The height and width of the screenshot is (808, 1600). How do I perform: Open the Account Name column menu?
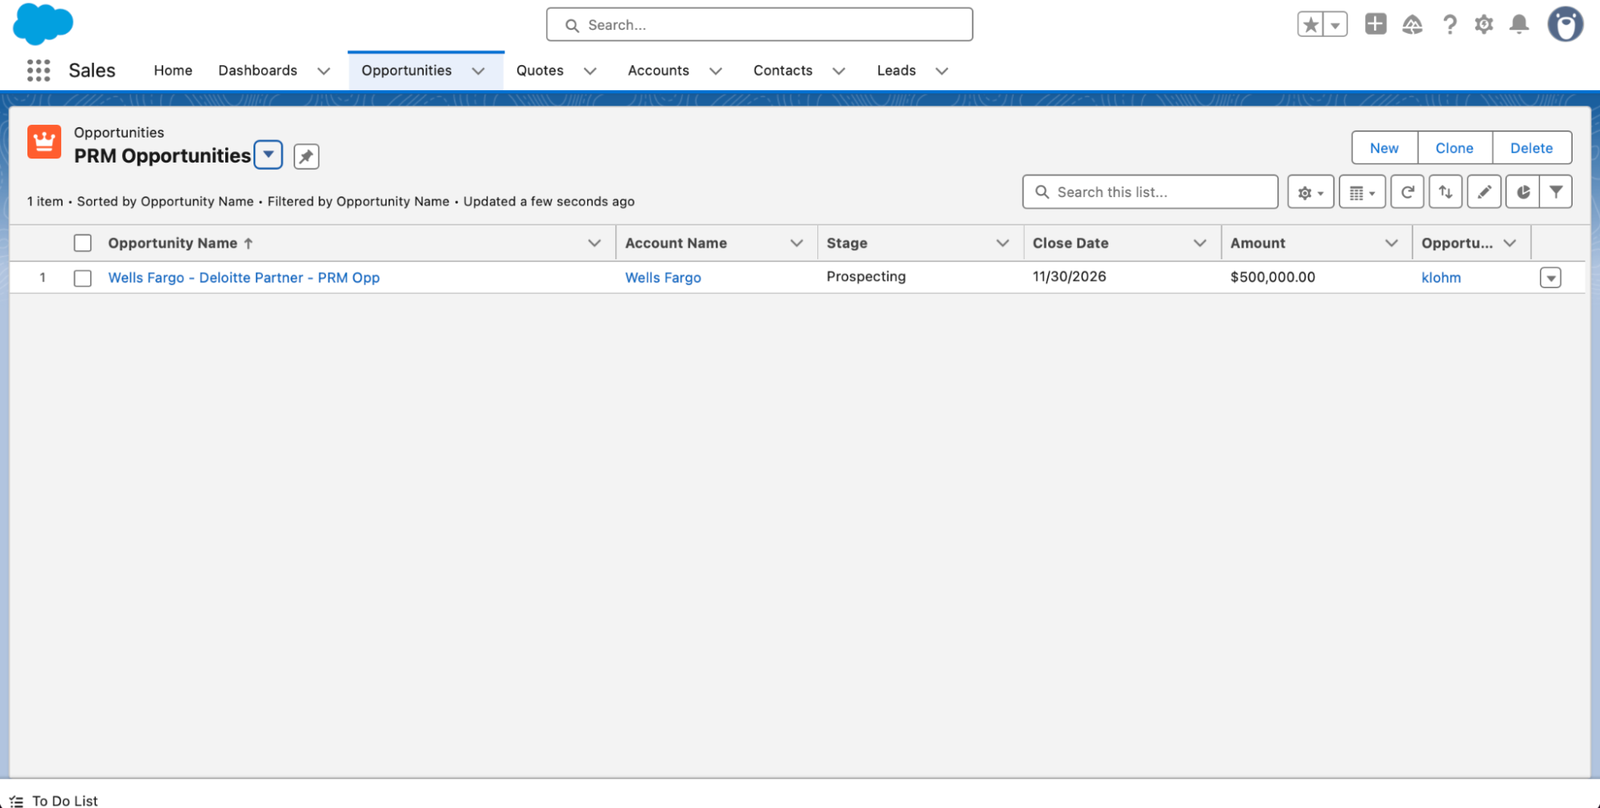coord(797,243)
